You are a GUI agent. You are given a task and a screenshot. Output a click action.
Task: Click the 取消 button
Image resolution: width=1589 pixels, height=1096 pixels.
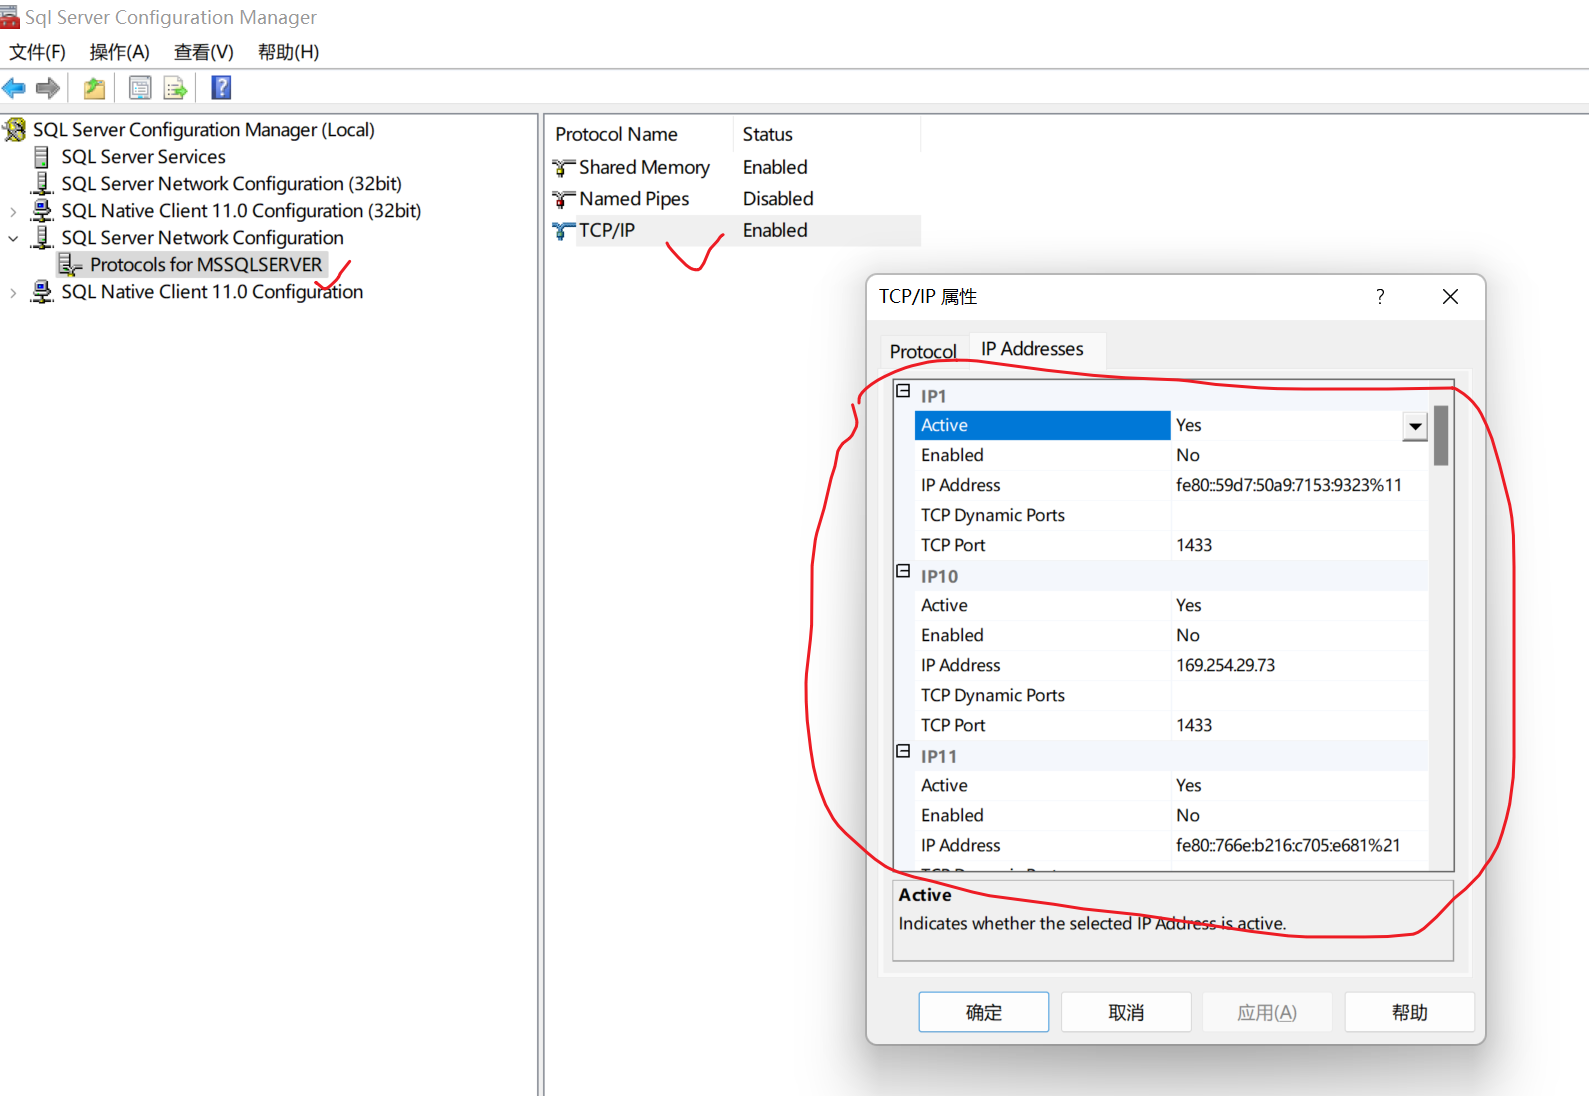pos(1126,1012)
